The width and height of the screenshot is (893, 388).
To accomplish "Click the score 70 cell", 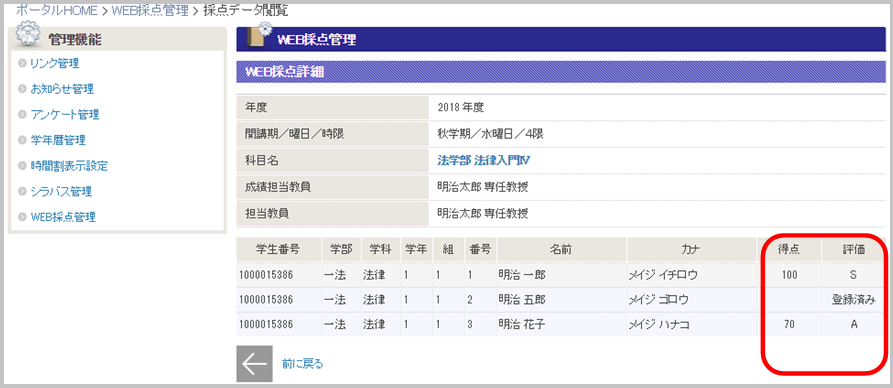I will pyautogui.click(x=789, y=325).
